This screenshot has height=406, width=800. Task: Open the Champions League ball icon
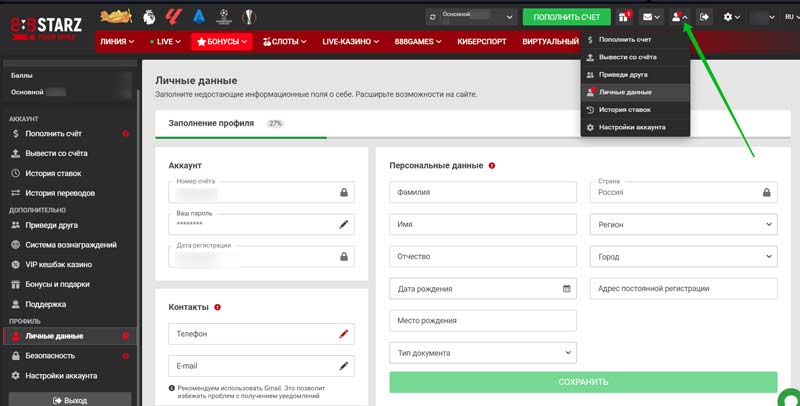click(224, 17)
